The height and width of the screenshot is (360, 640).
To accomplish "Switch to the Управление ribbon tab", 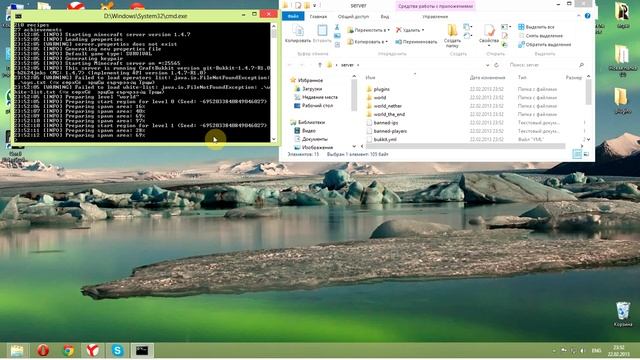I will point(435,17).
